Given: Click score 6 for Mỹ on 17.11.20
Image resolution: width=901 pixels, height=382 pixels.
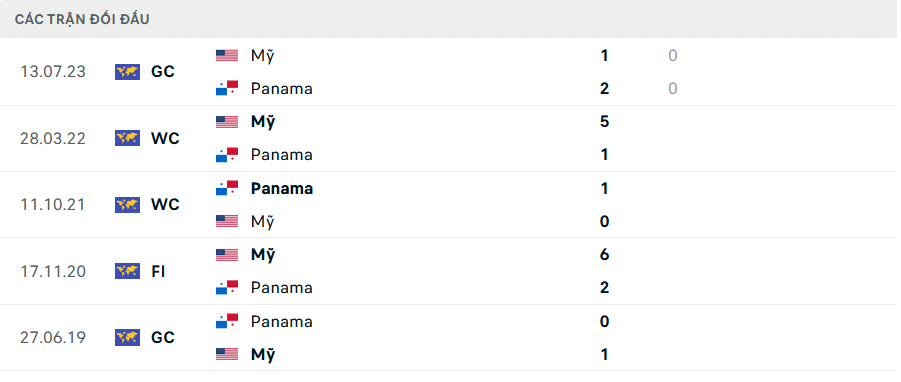Looking at the screenshot, I should click(604, 254).
